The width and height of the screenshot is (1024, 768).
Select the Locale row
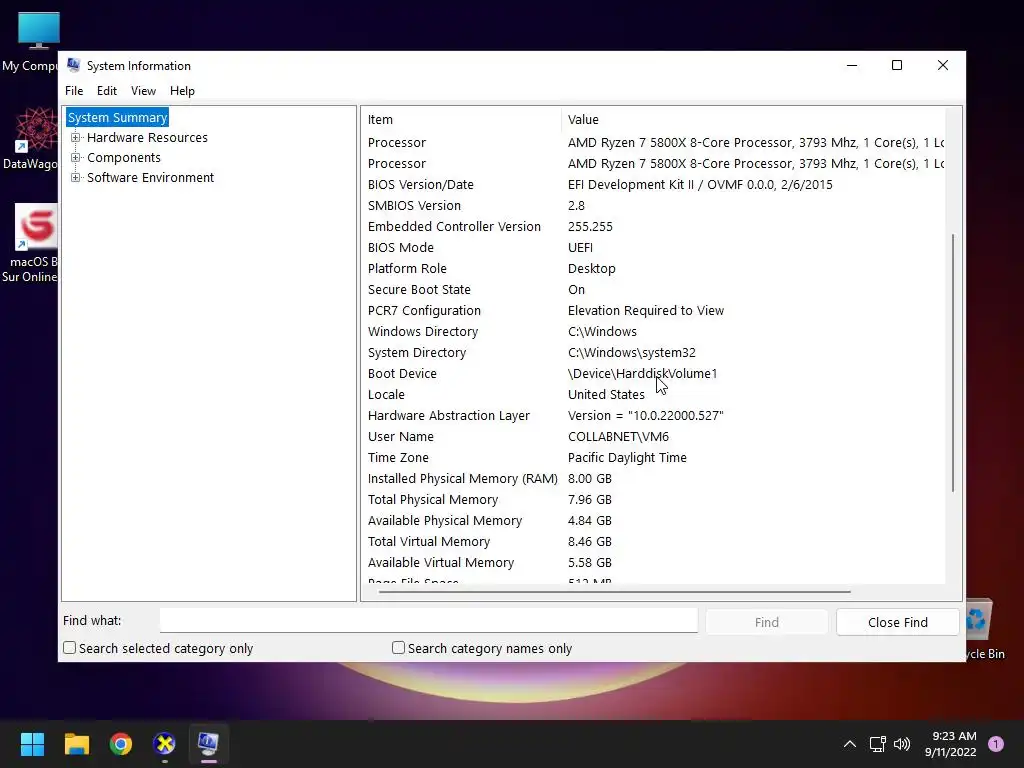[653, 394]
